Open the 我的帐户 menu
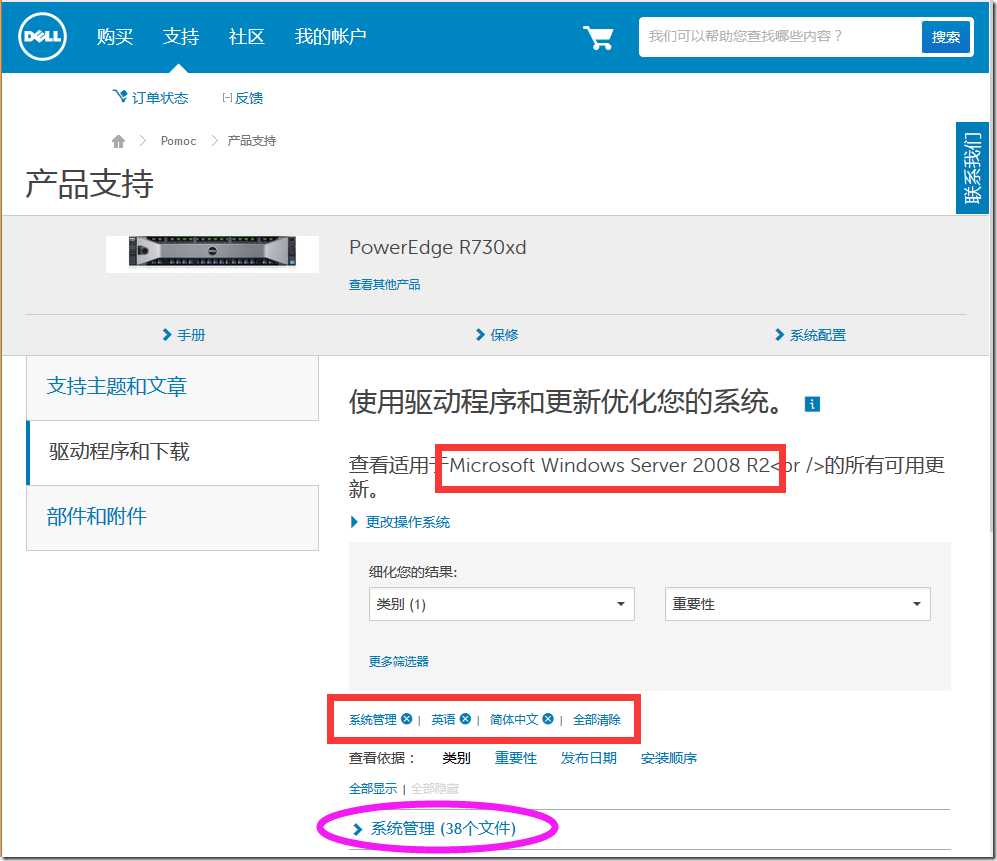 (330, 36)
